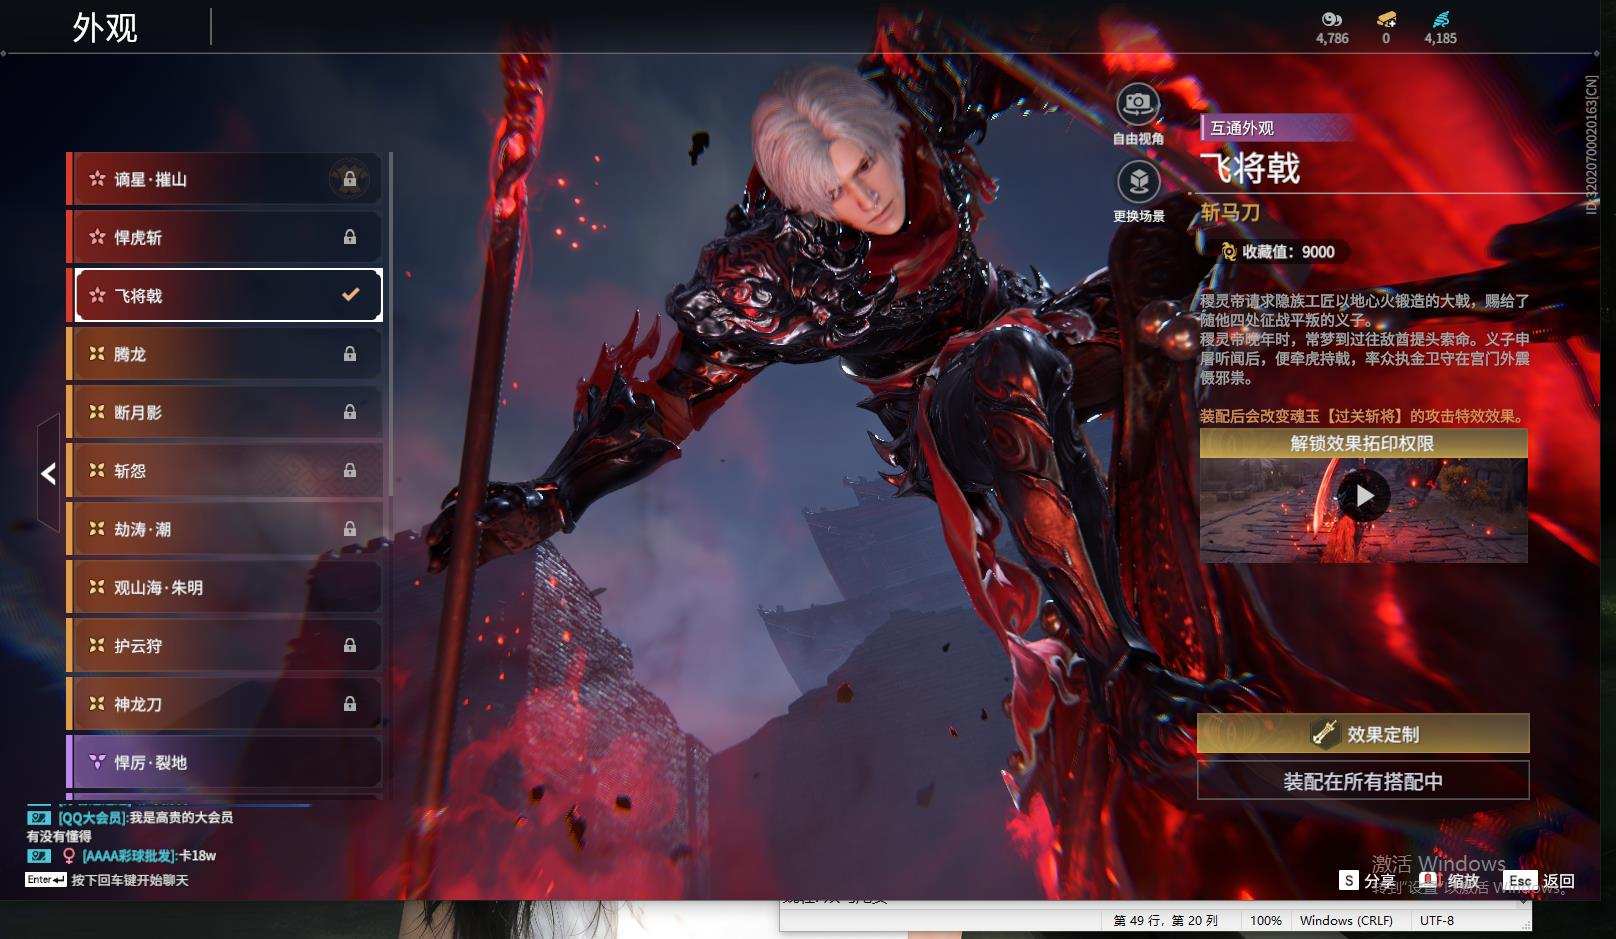Click the 100% zoom level in the background editor status bar
This screenshot has width=1616, height=939.
1266,920
